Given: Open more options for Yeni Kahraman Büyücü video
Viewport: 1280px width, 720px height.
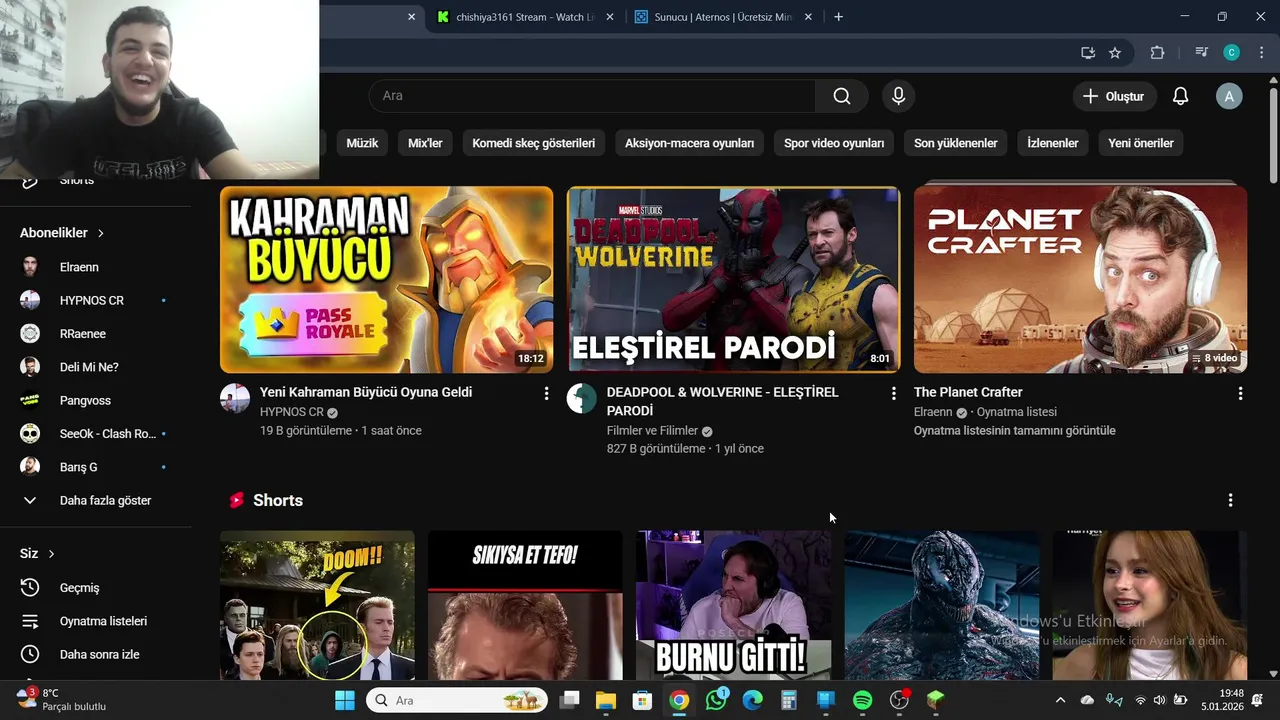Looking at the screenshot, I should pyautogui.click(x=546, y=394).
